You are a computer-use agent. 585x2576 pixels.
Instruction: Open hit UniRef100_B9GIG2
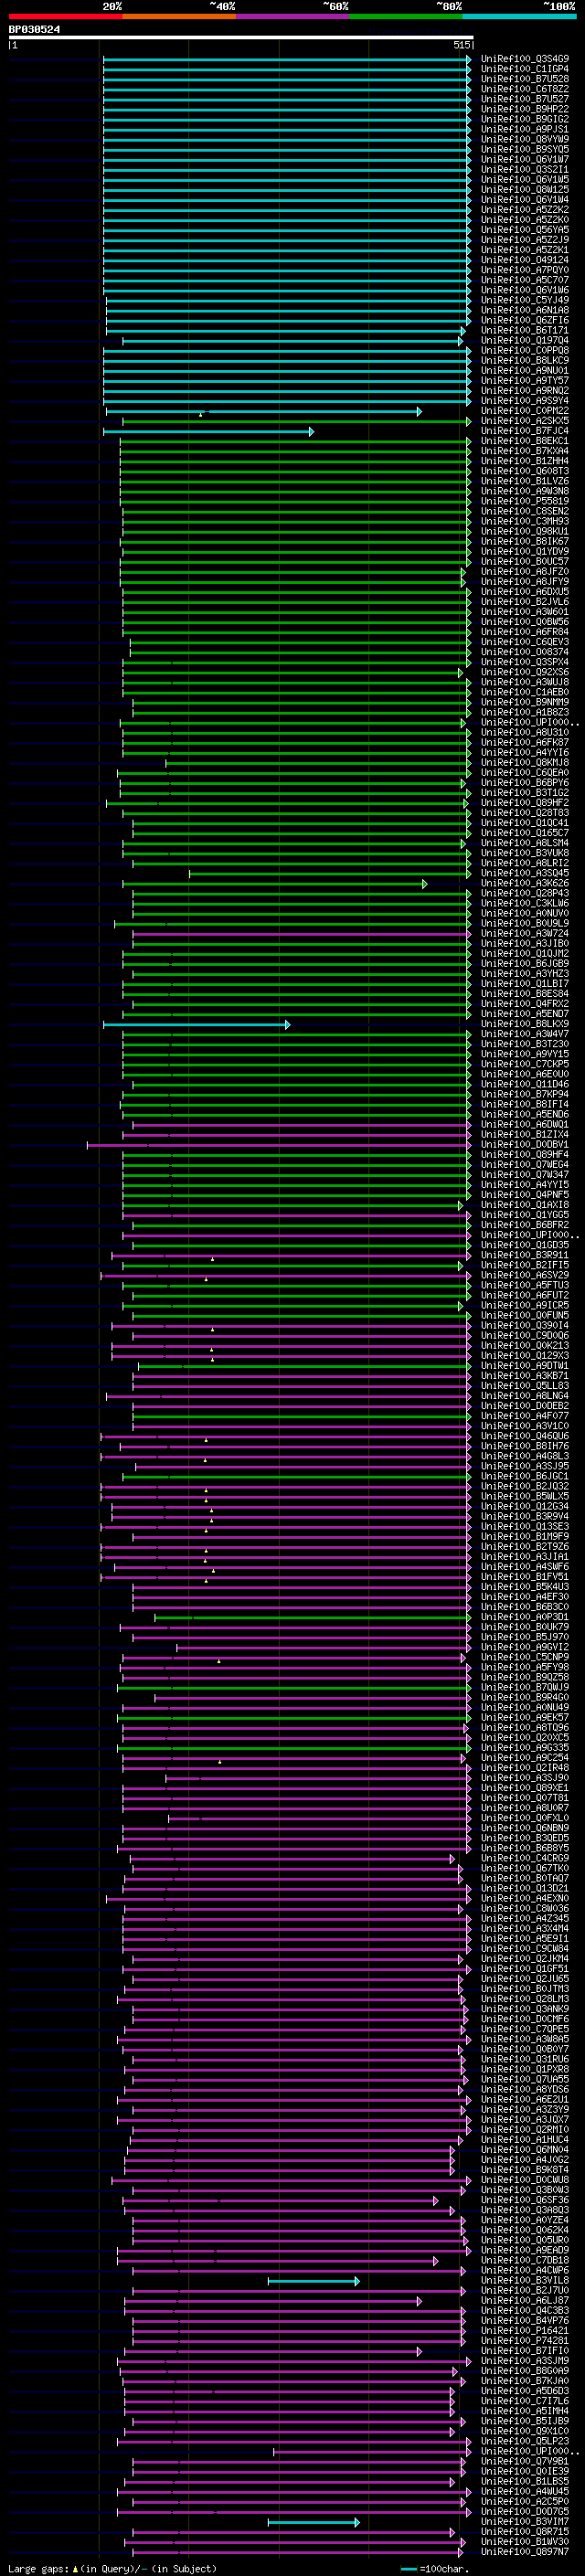tap(525, 119)
